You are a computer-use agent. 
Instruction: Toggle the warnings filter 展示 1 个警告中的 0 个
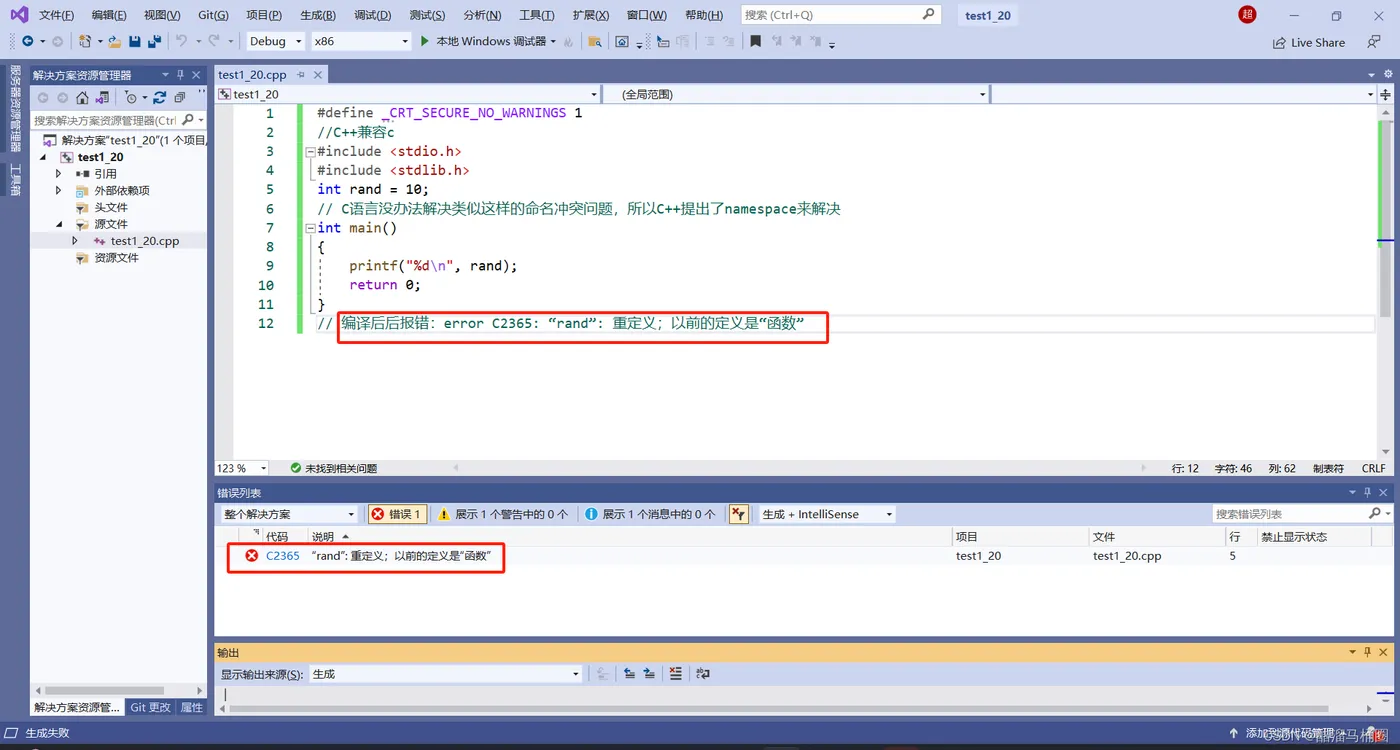coord(503,514)
